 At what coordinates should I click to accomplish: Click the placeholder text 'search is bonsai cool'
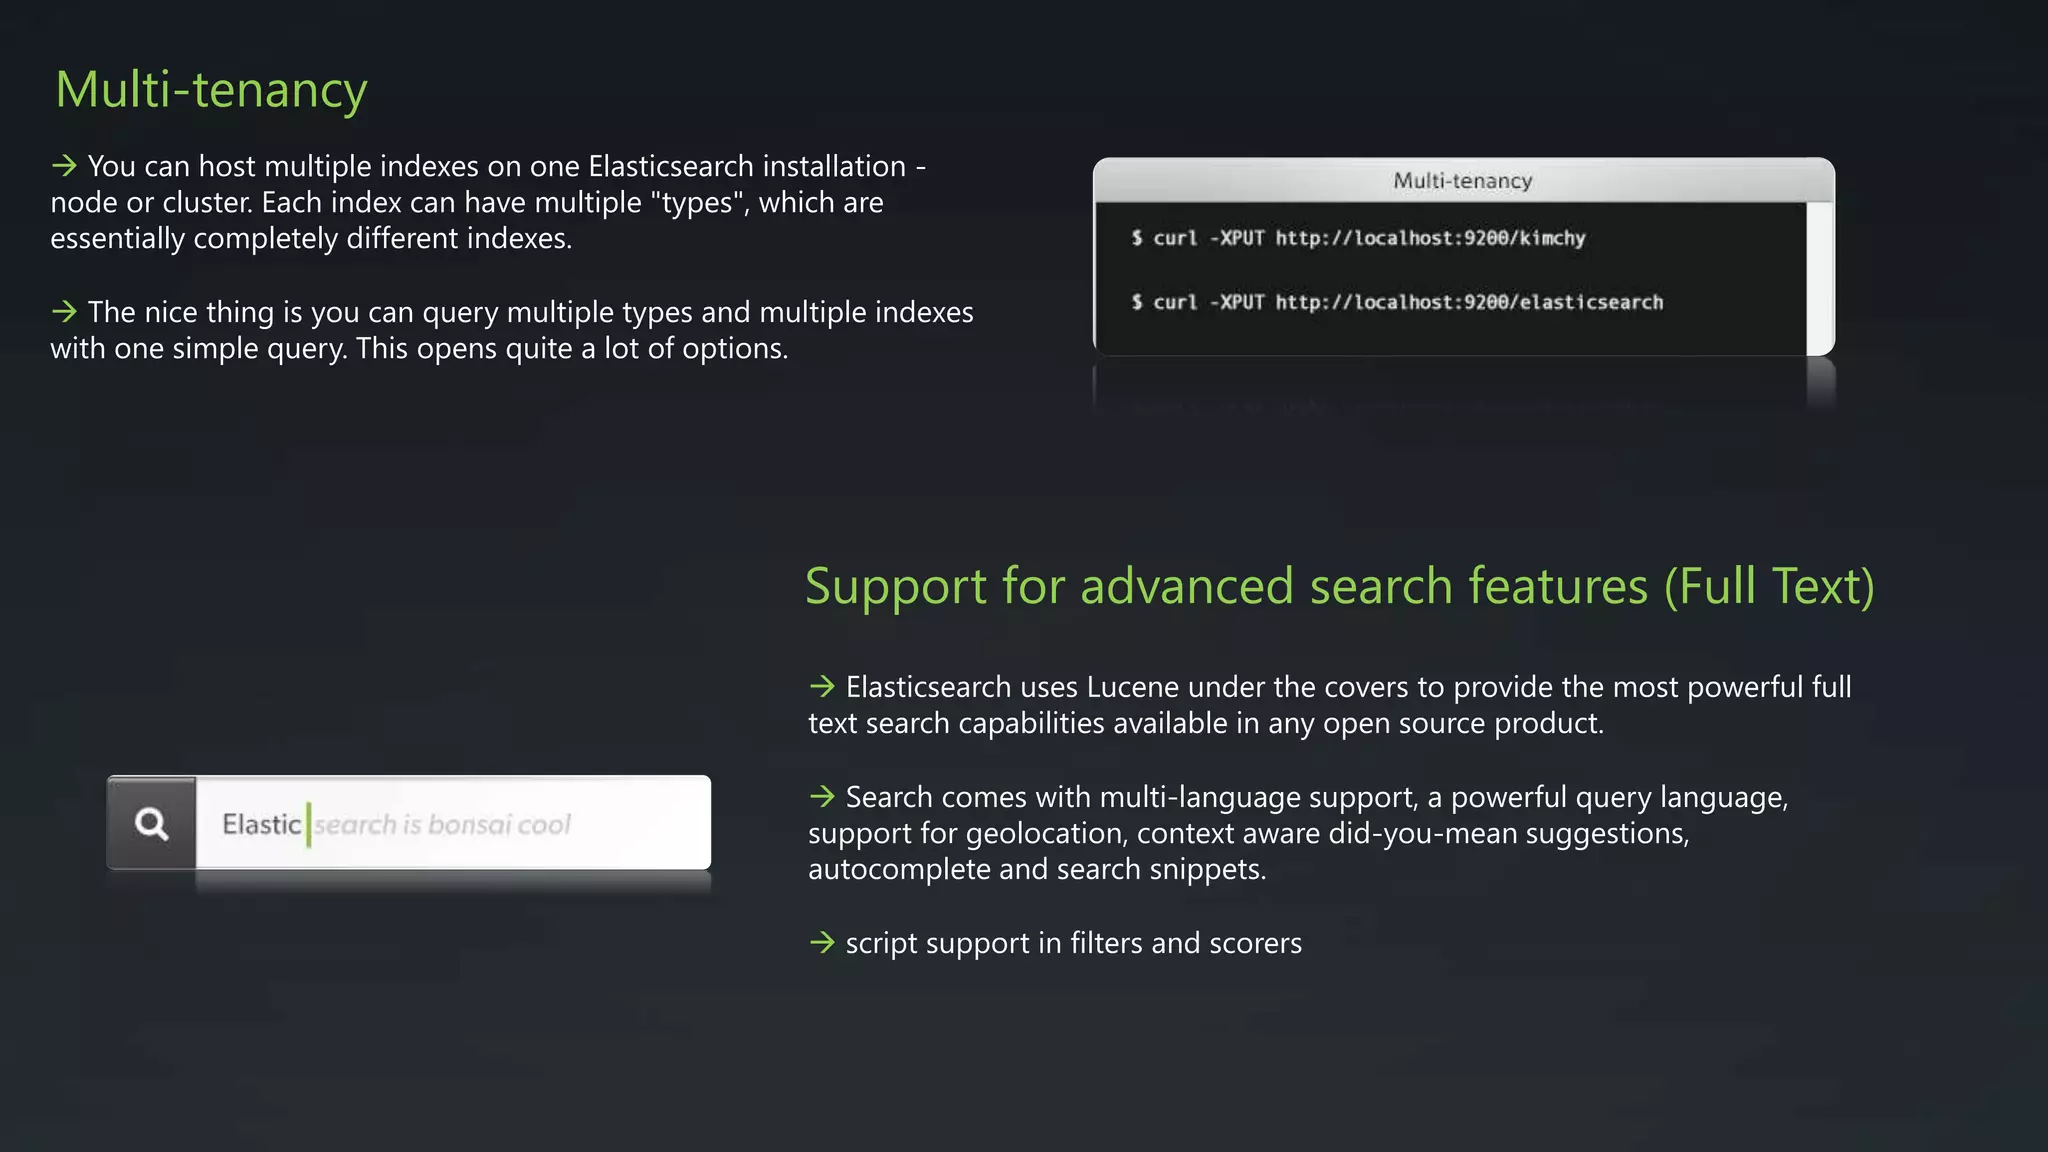[x=442, y=825]
